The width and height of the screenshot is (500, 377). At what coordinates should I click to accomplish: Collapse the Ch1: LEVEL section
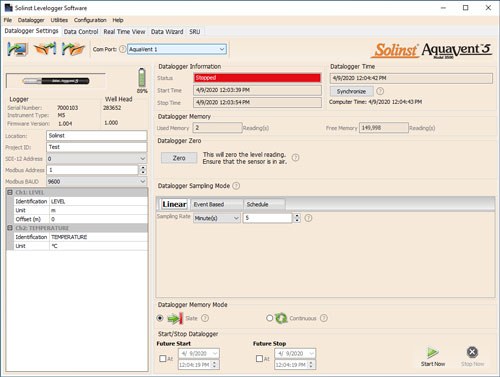click(10, 192)
